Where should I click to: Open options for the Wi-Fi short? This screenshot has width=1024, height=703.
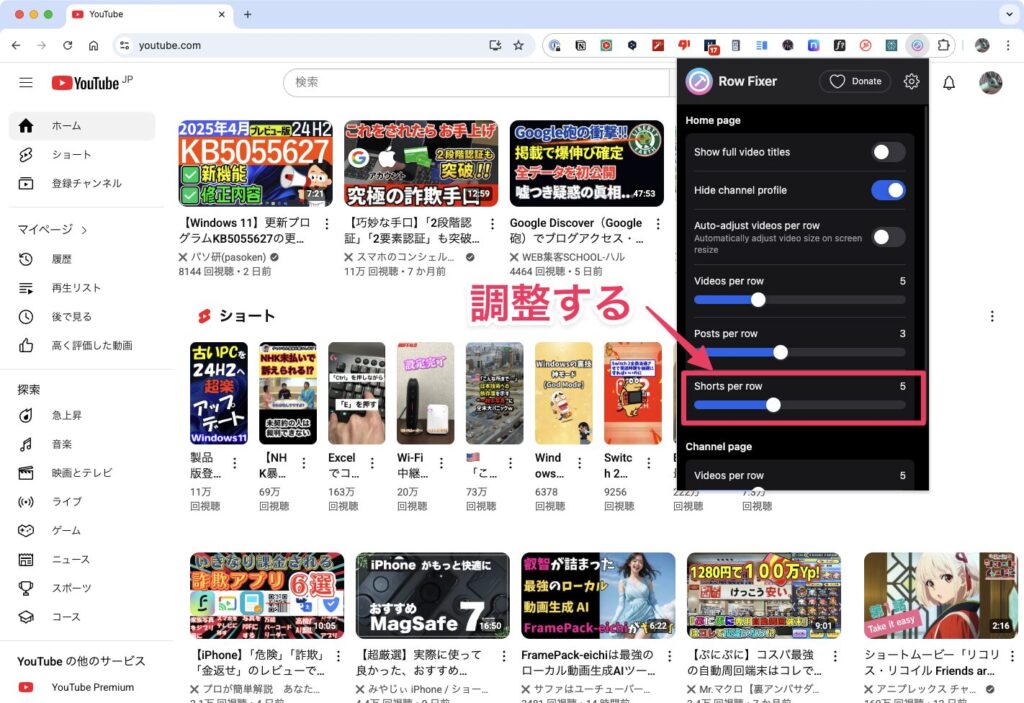[441, 463]
